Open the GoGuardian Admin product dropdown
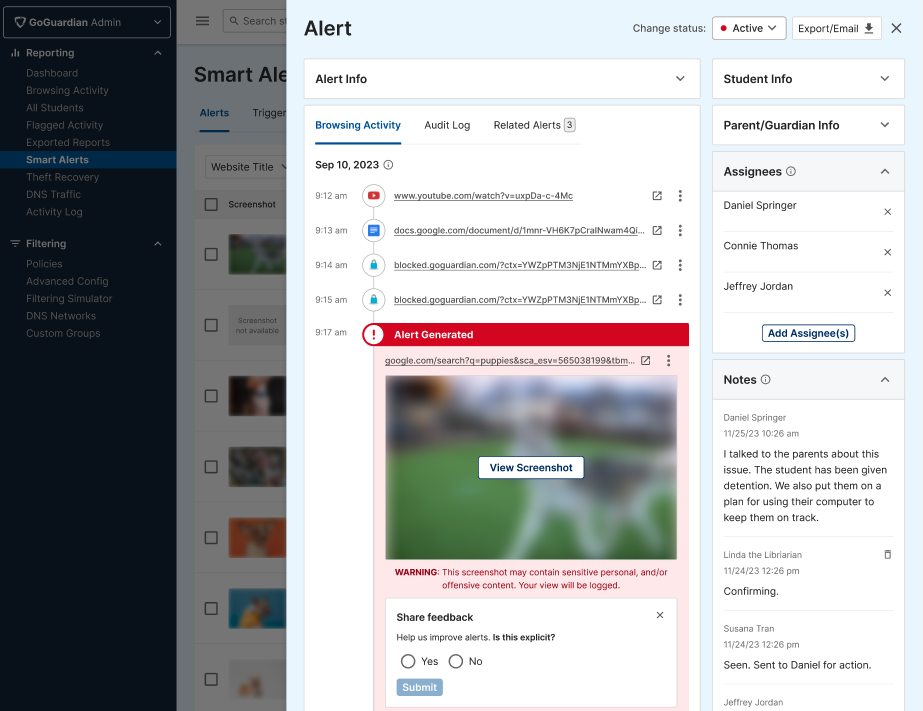Screen dimensions: 923x711 pos(87,22)
